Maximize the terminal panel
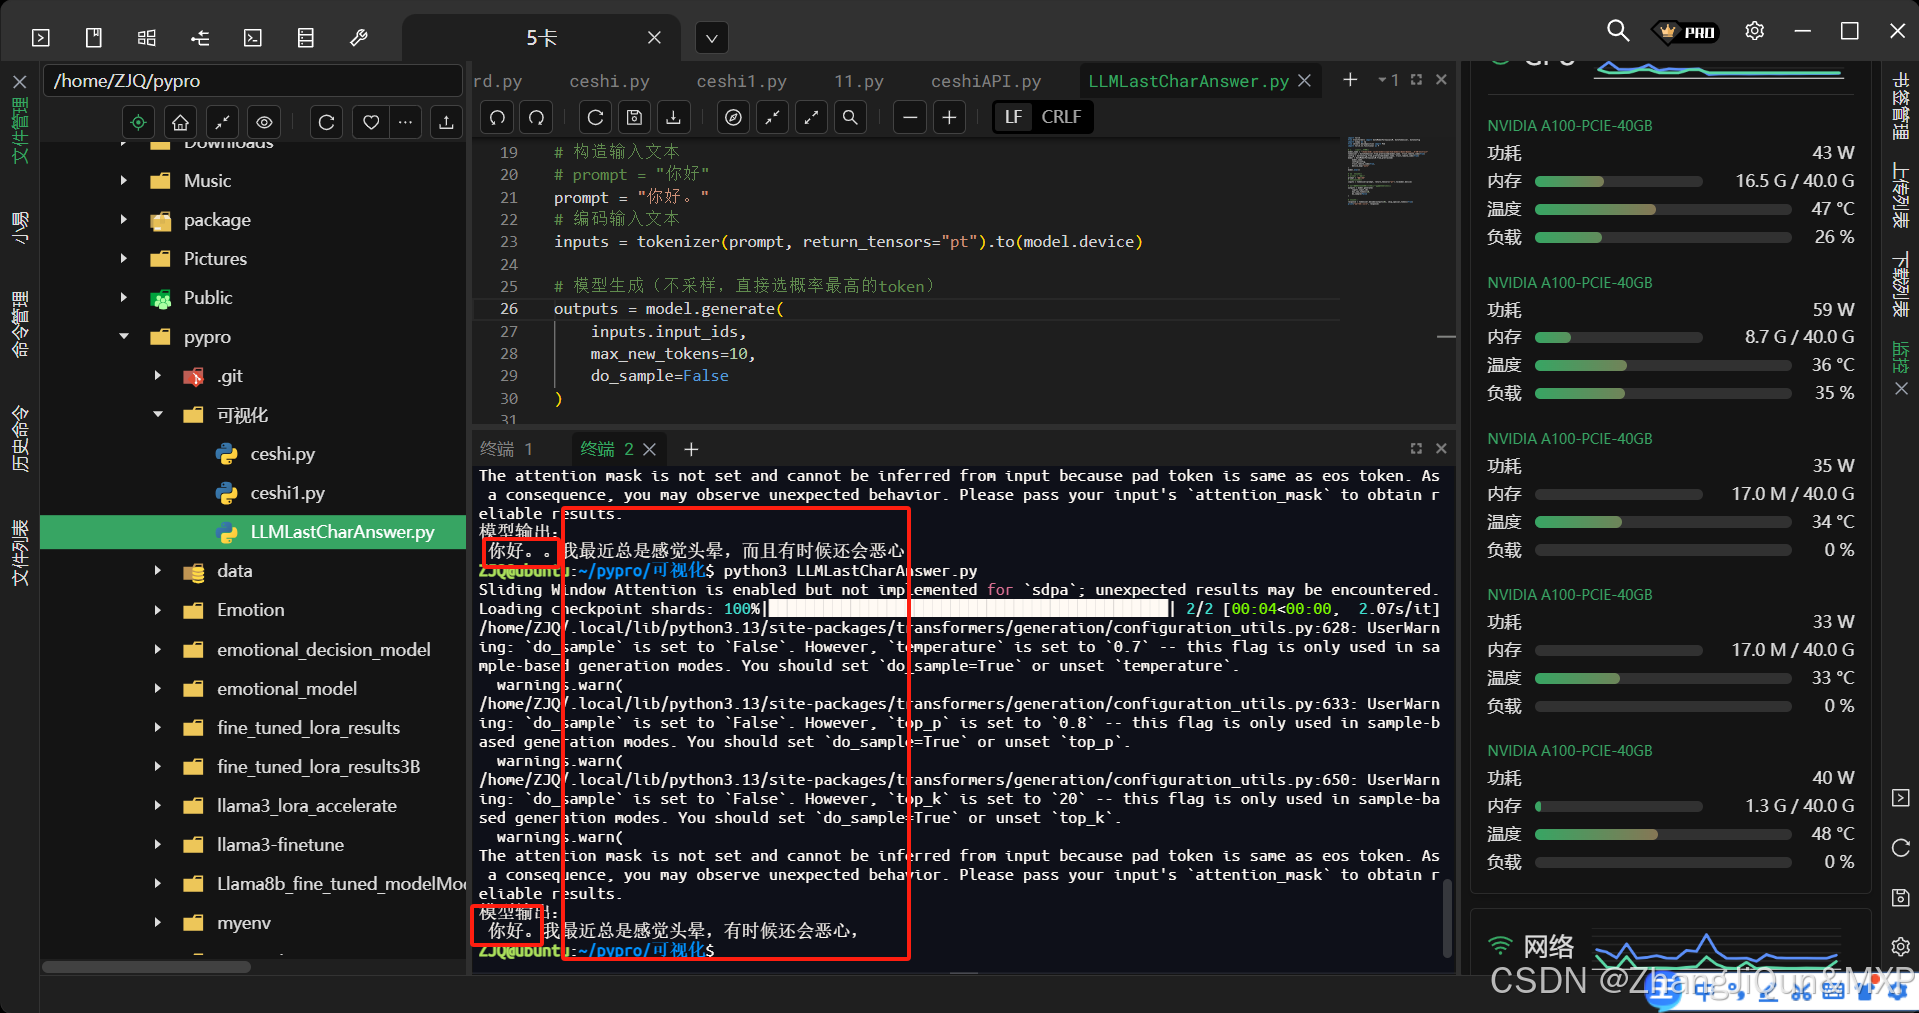1919x1013 pixels. (x=1416, y=448)
